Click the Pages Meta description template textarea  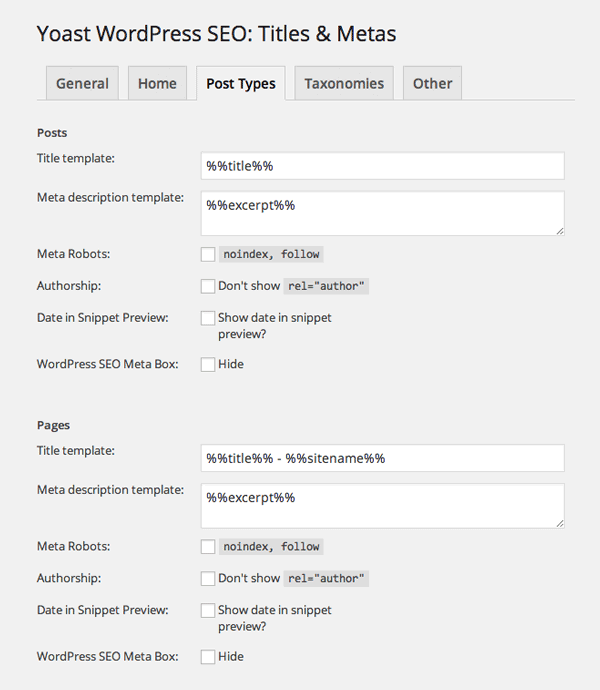[x=383, y=506]
